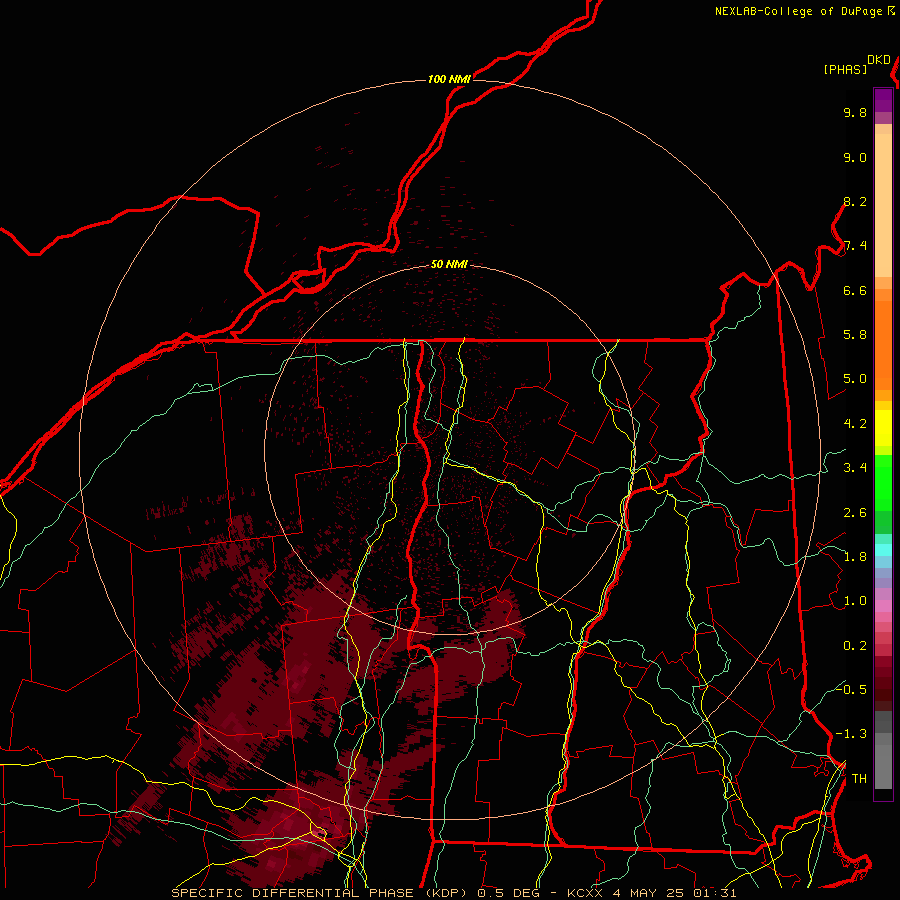Click the 5.0 value on color scale

click(x=855, y=379)
